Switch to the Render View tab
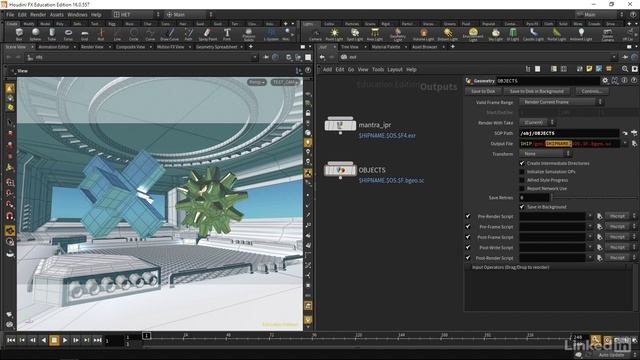This screenshot has height=360, width=640. (92, 47)
